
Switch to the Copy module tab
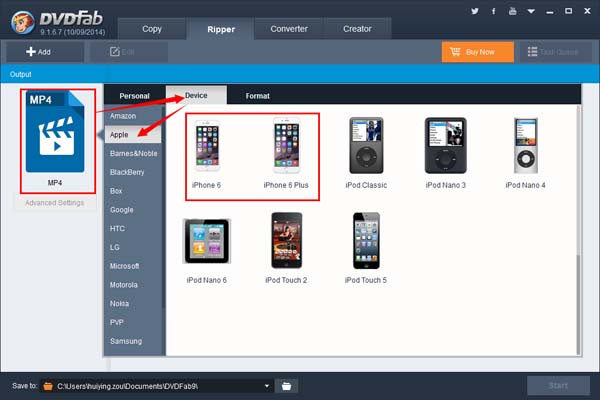[152, 29]
